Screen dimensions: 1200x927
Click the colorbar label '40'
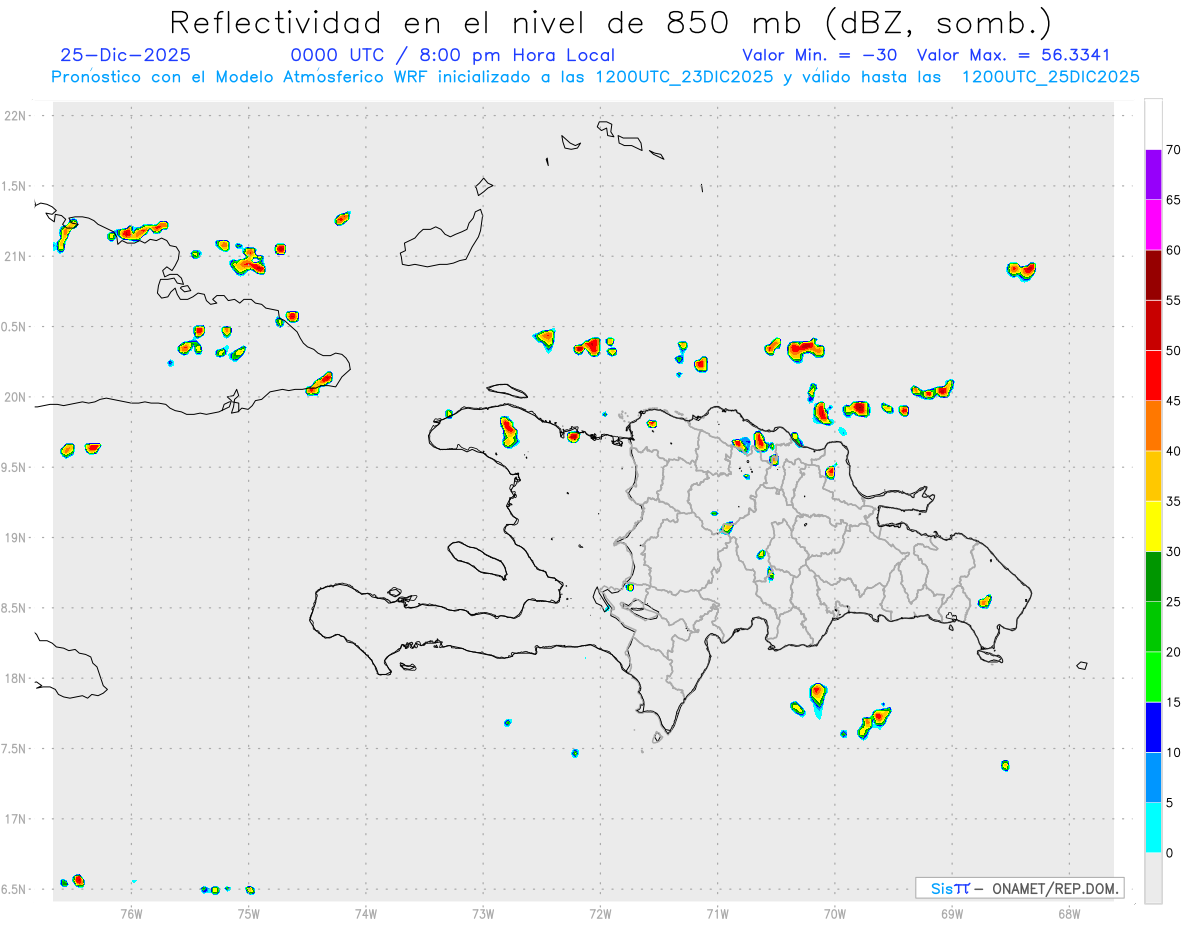click(x=1173, y=451)
